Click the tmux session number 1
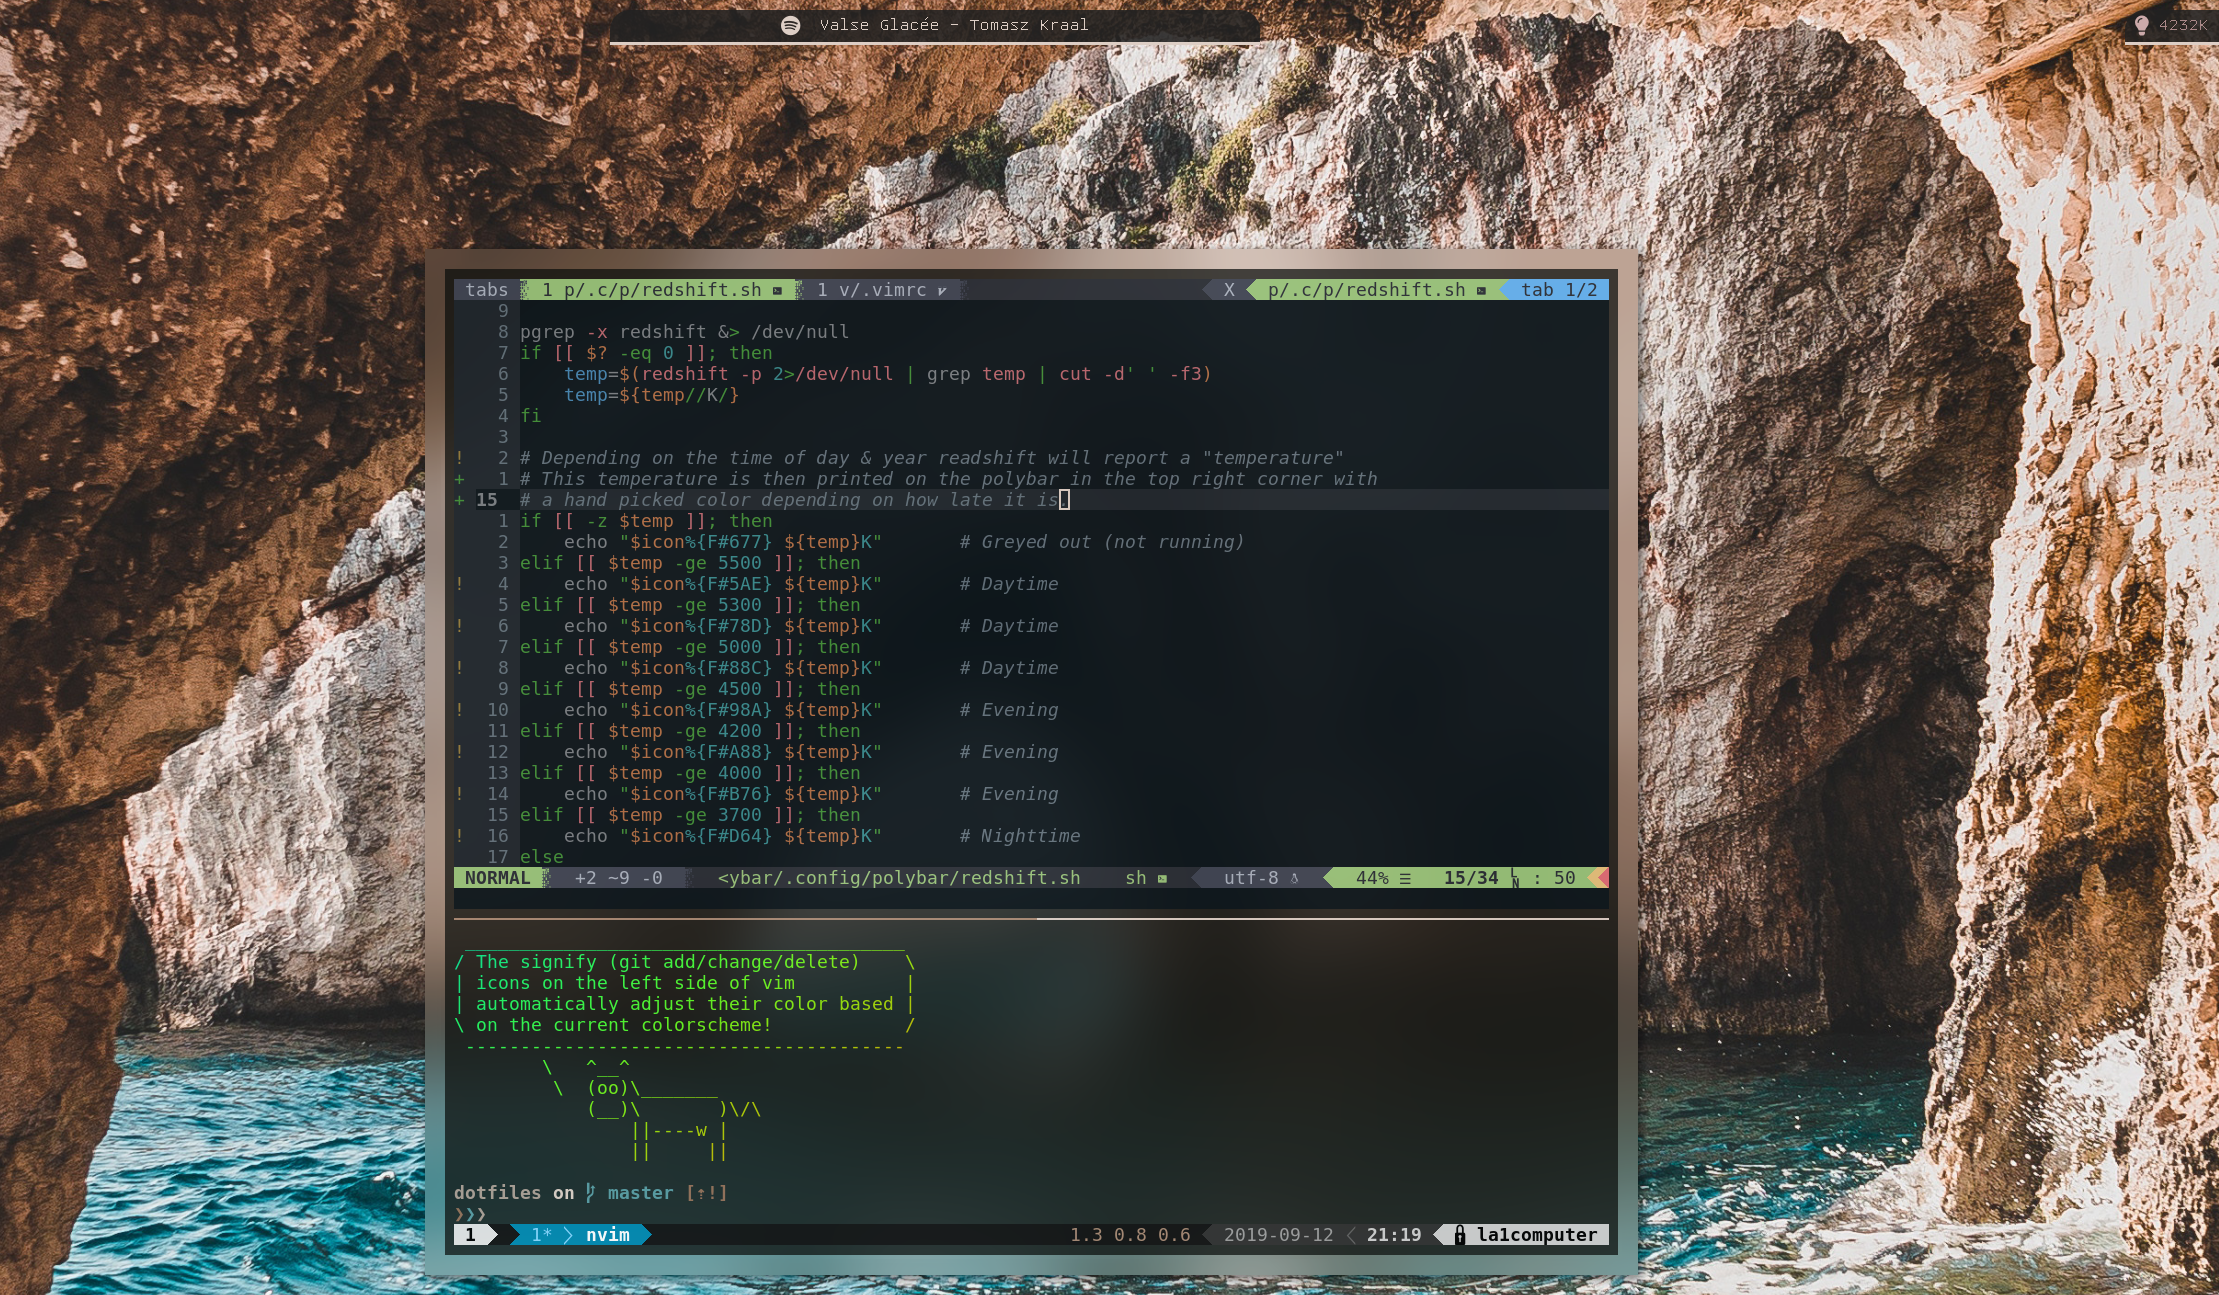Viewport: 2219px width, 1295px height. click(470, 1235)
